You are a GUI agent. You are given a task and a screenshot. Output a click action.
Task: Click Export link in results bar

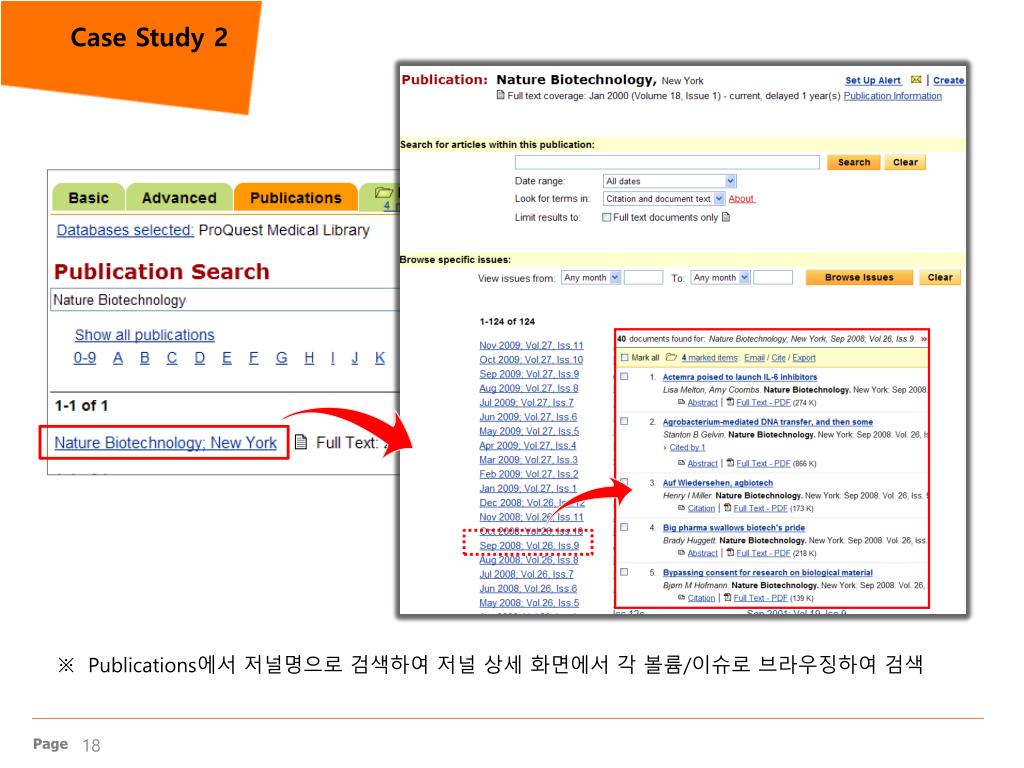coord(804,358)
